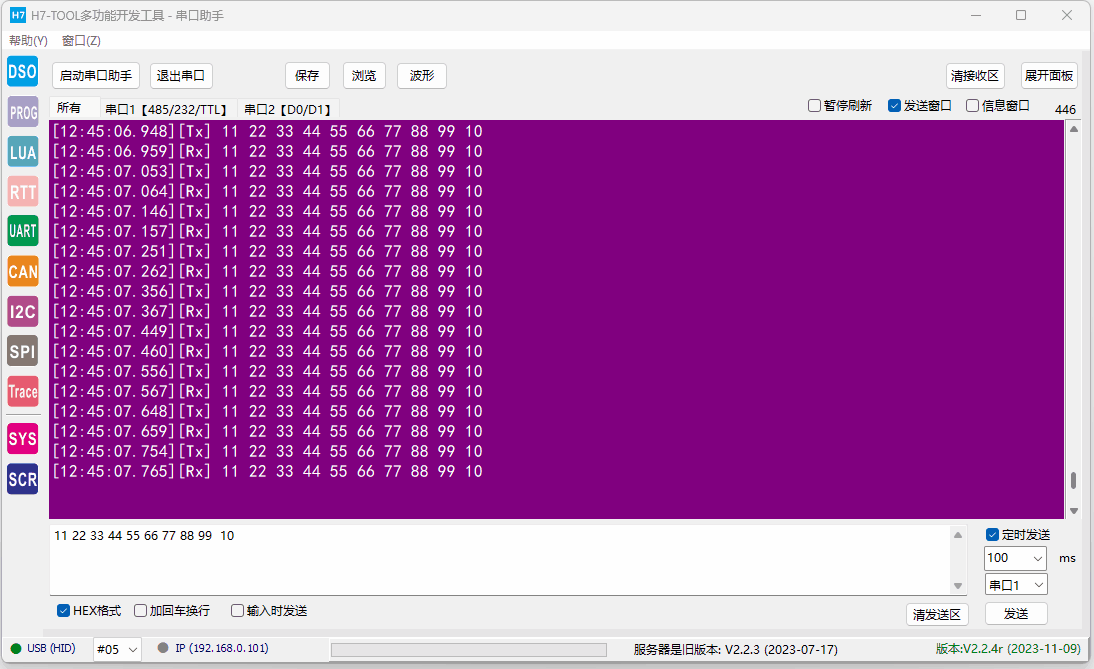
Task: Click the USB (HID) status label
Action: tap(51, 649)
